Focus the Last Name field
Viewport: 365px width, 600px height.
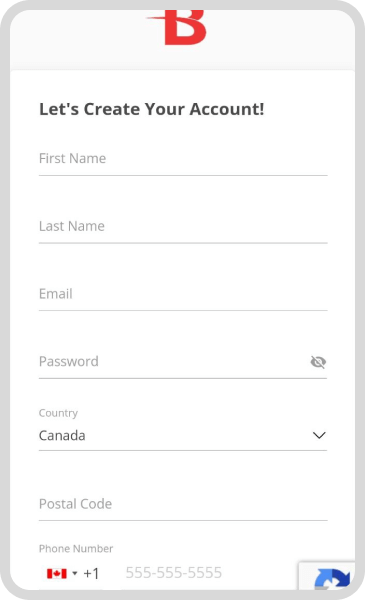(183, 227)
